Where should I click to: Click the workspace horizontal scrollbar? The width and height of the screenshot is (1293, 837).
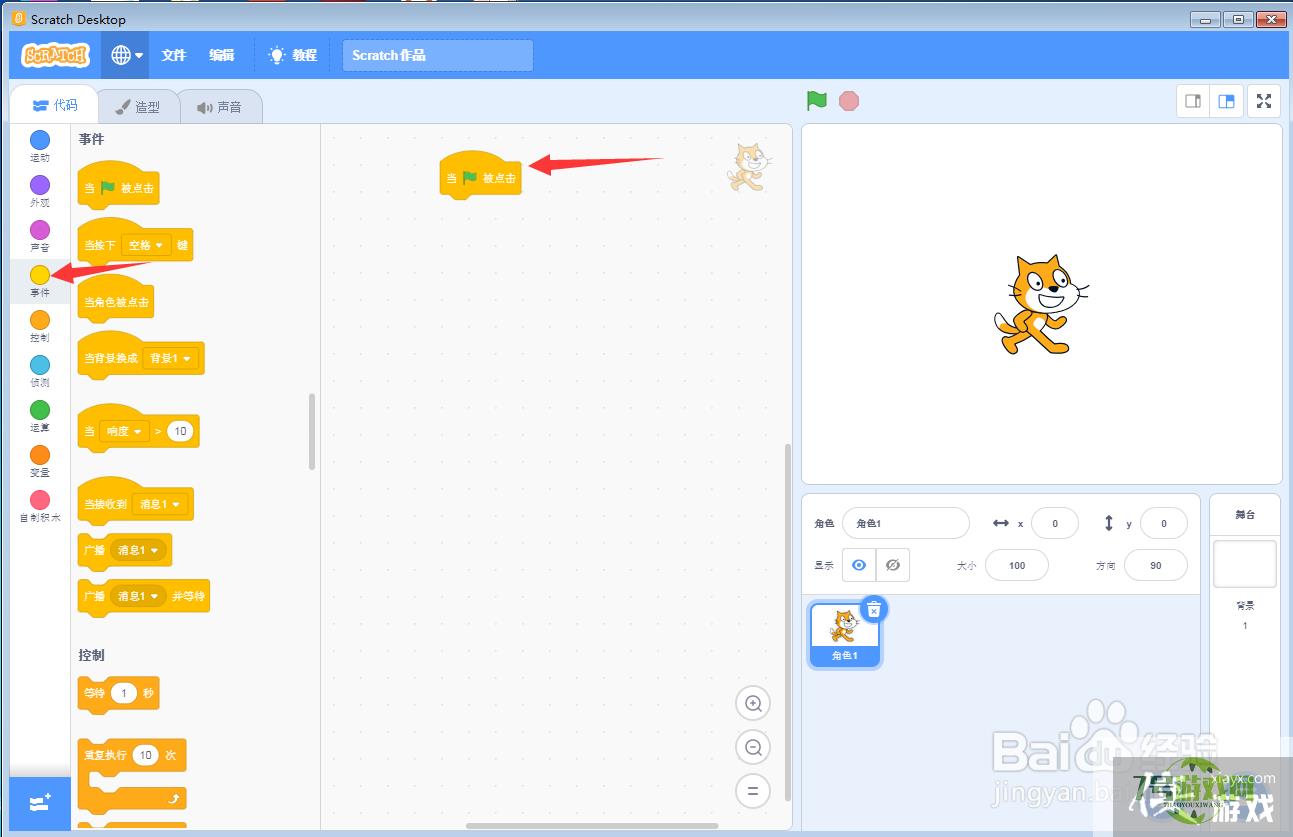(x=593, y=826)
